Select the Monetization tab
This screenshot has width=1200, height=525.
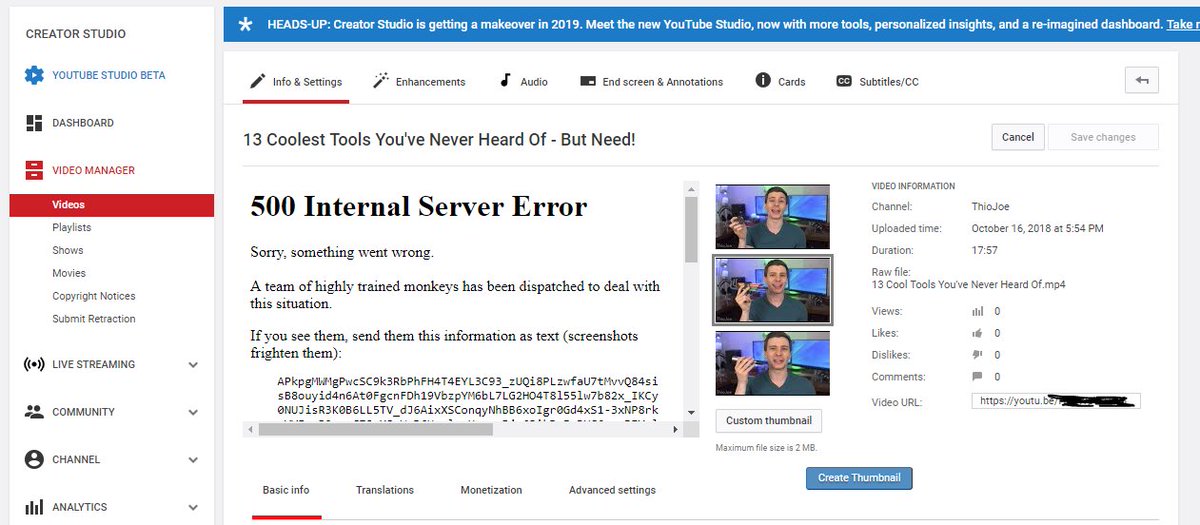pyautogui.click(x=491, y=490)
